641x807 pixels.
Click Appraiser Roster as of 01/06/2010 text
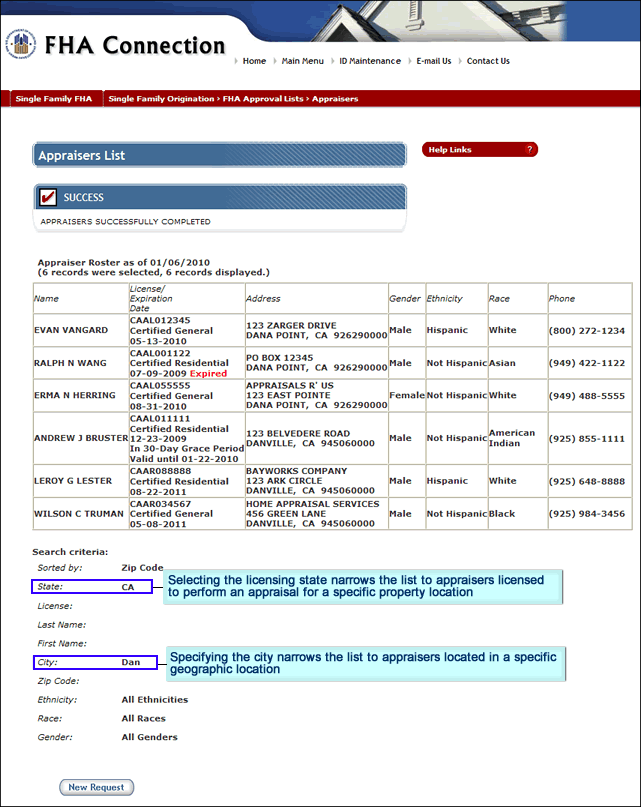tap(124, 262)
